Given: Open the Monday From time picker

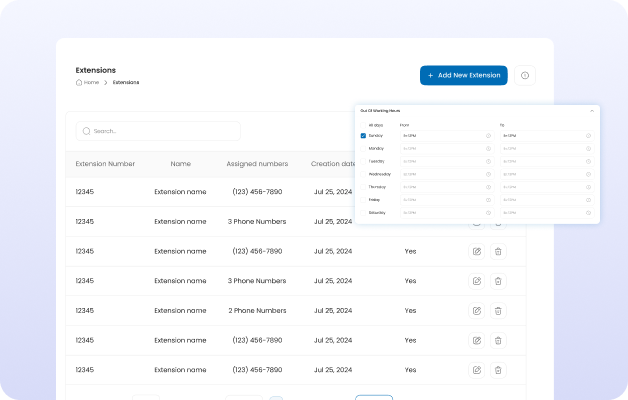Looking at the screenshot, I should [x=445, y=148].
